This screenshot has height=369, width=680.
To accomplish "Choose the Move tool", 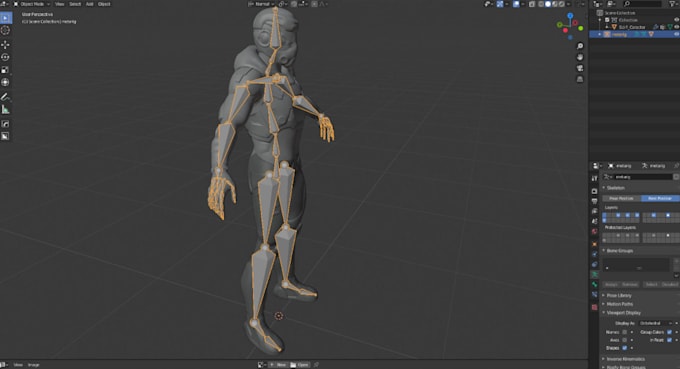I will pos(5,45).
